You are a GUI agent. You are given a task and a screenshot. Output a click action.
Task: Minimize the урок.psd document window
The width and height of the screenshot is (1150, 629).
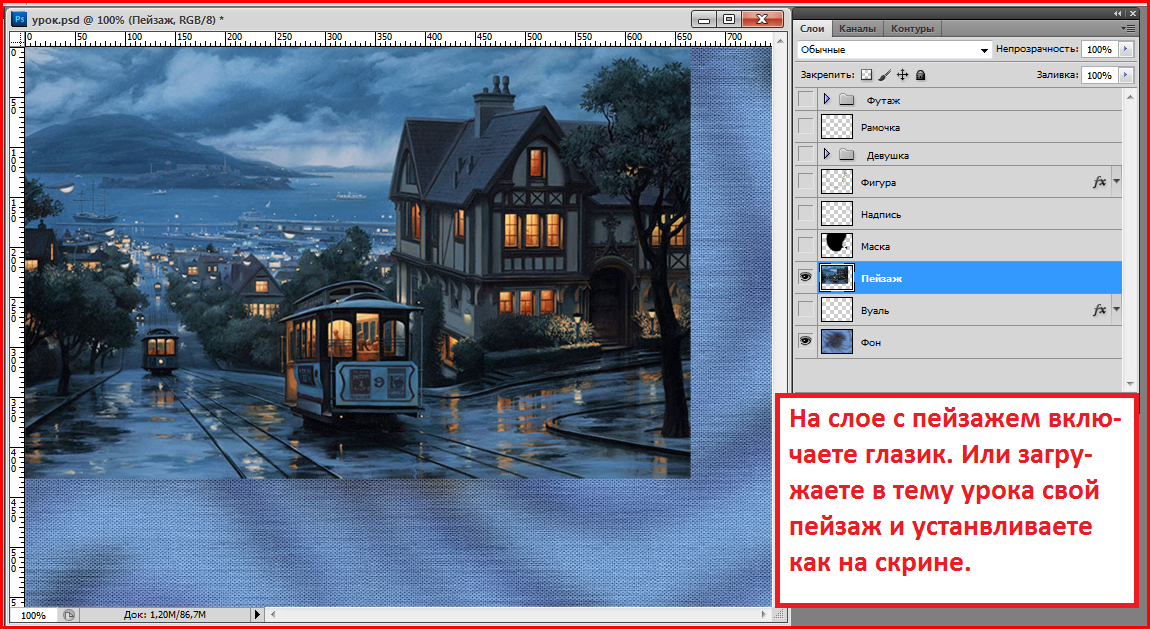coord(705,19)
